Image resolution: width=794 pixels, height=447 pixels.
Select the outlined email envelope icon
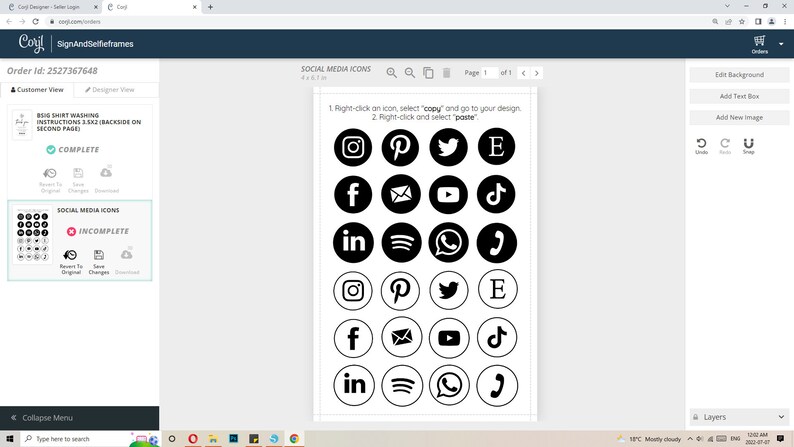point(402,337)
